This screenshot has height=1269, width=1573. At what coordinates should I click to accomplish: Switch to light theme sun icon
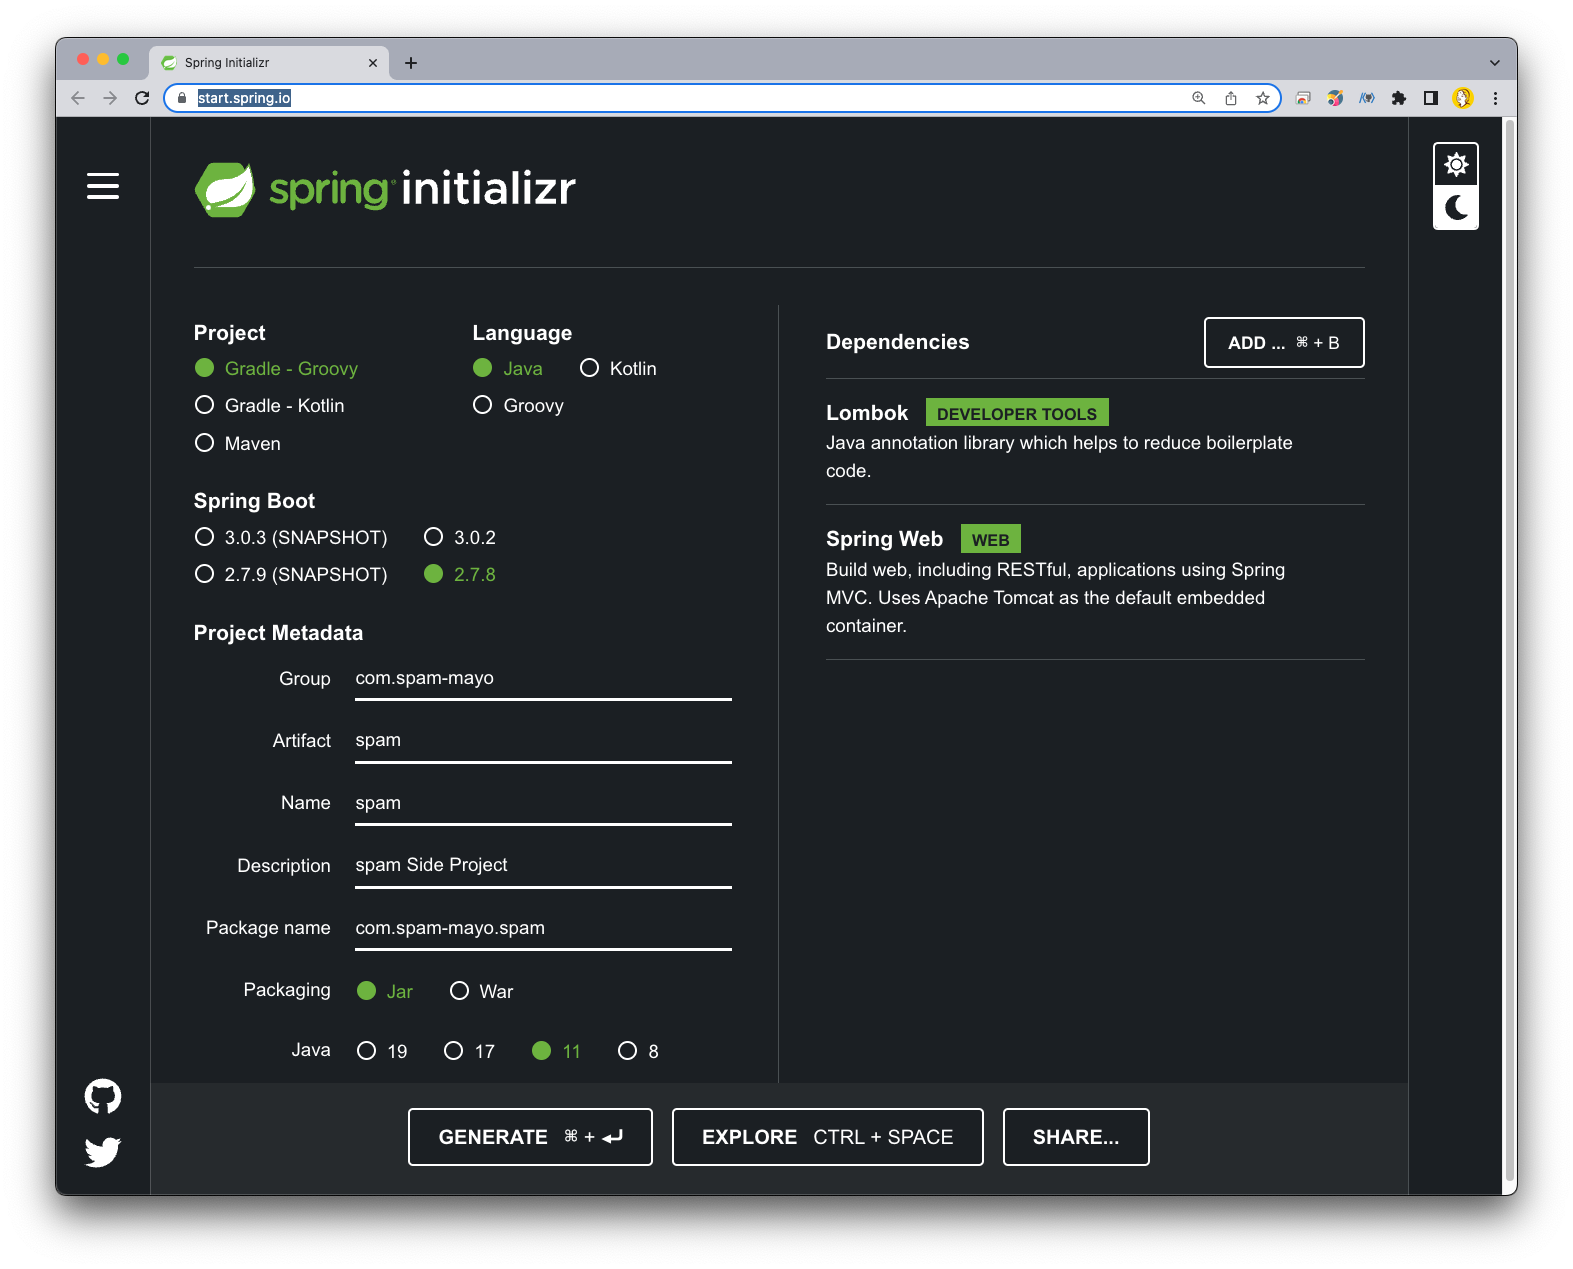click(x=1456, y=165)
